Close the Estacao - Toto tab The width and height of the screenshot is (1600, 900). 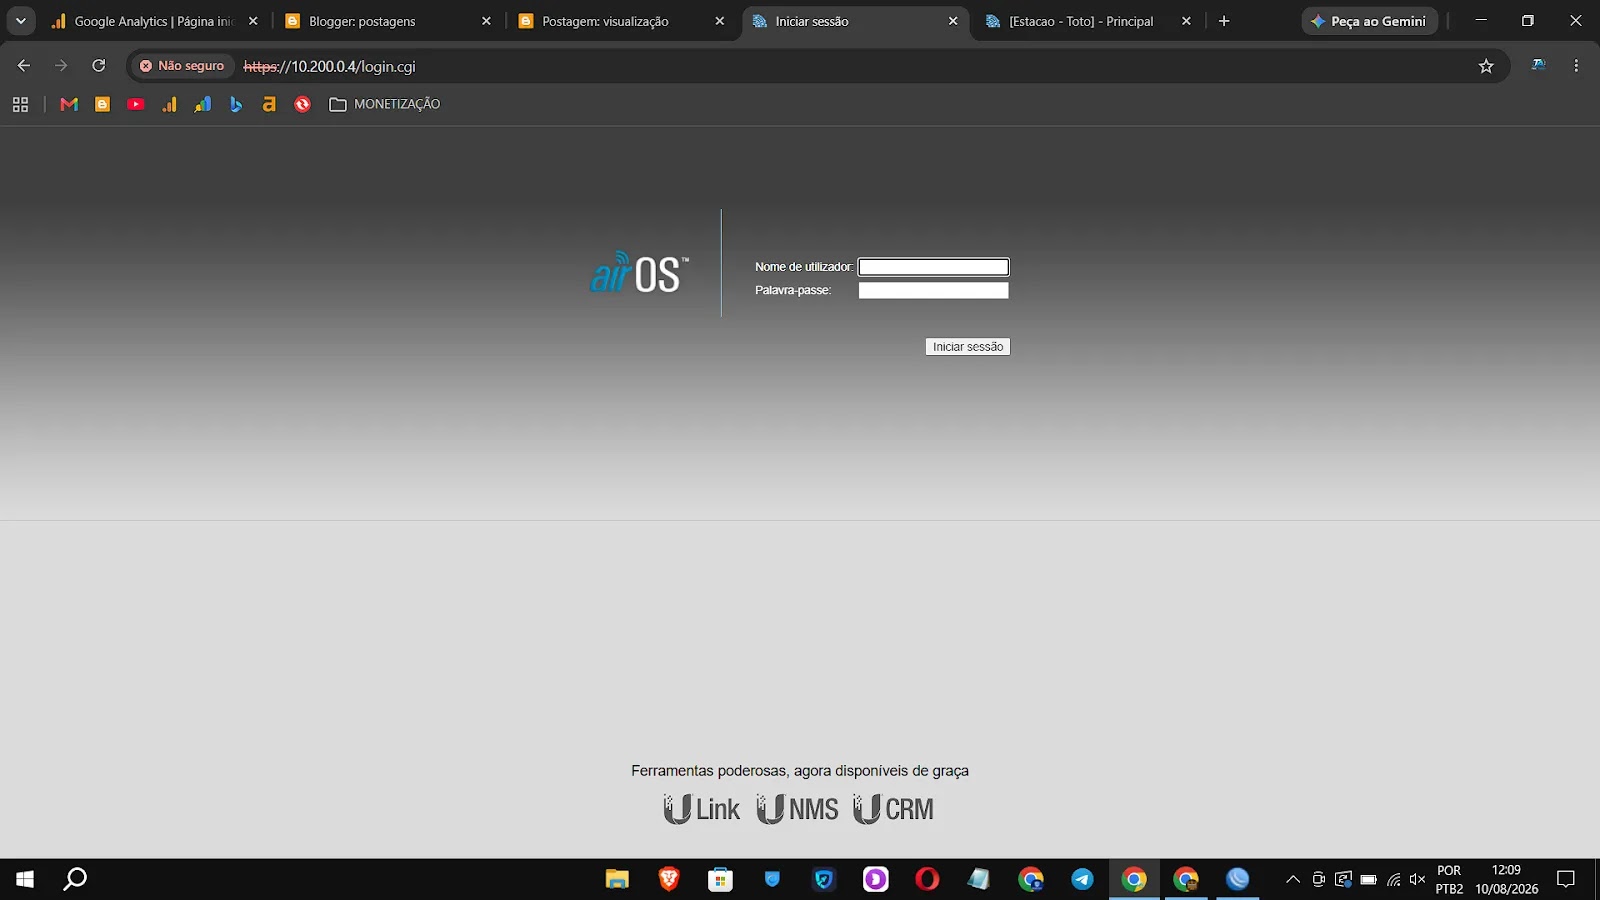click(1186, 21)
